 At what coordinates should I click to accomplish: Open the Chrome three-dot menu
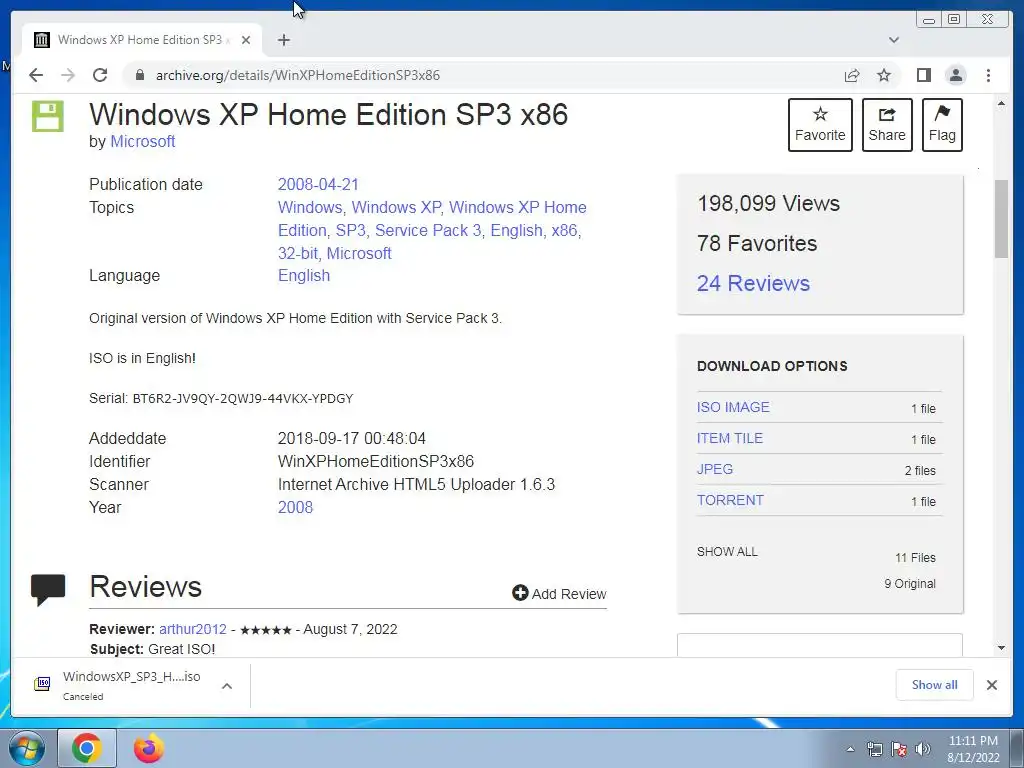[x=988, y=75]
